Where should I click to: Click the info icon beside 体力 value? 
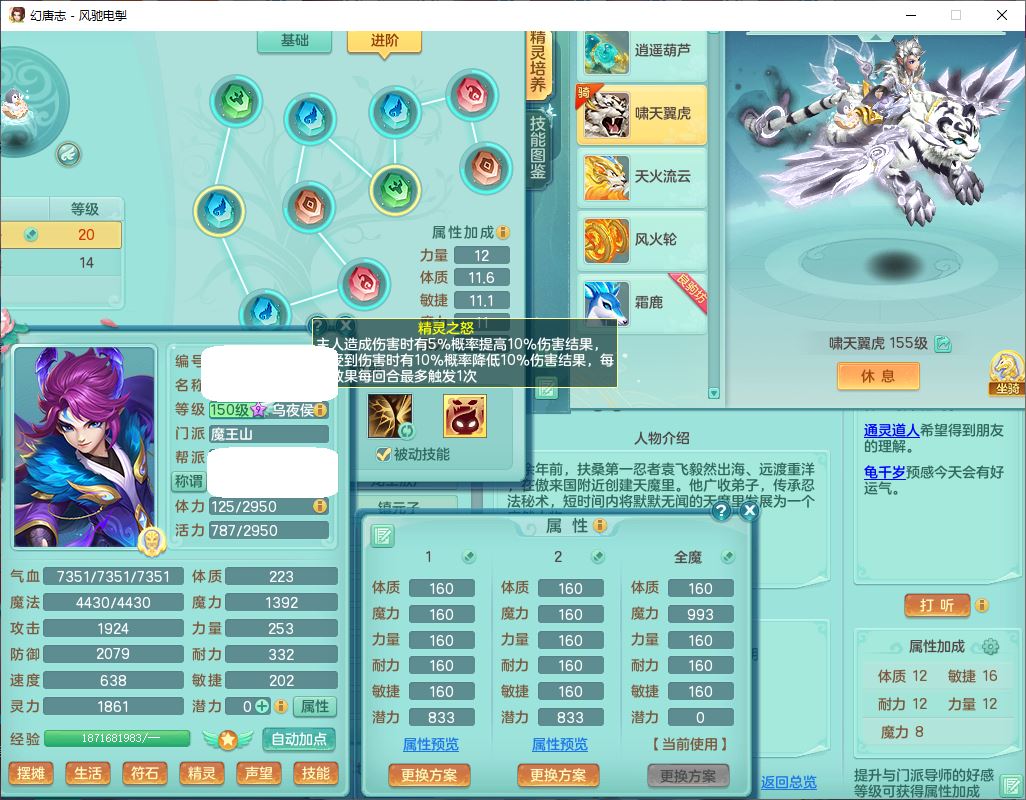(x=320, y=506)
